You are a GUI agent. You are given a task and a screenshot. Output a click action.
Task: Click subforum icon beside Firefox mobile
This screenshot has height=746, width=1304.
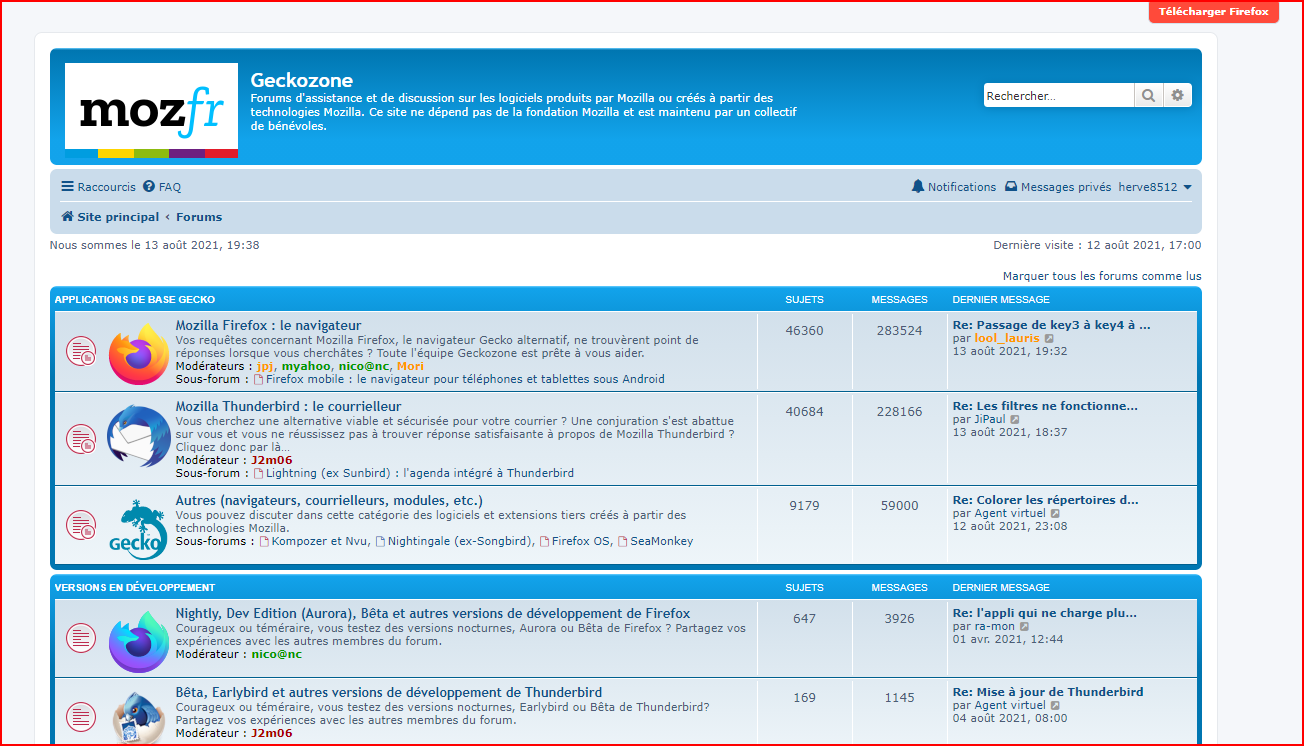pos(259,380)
